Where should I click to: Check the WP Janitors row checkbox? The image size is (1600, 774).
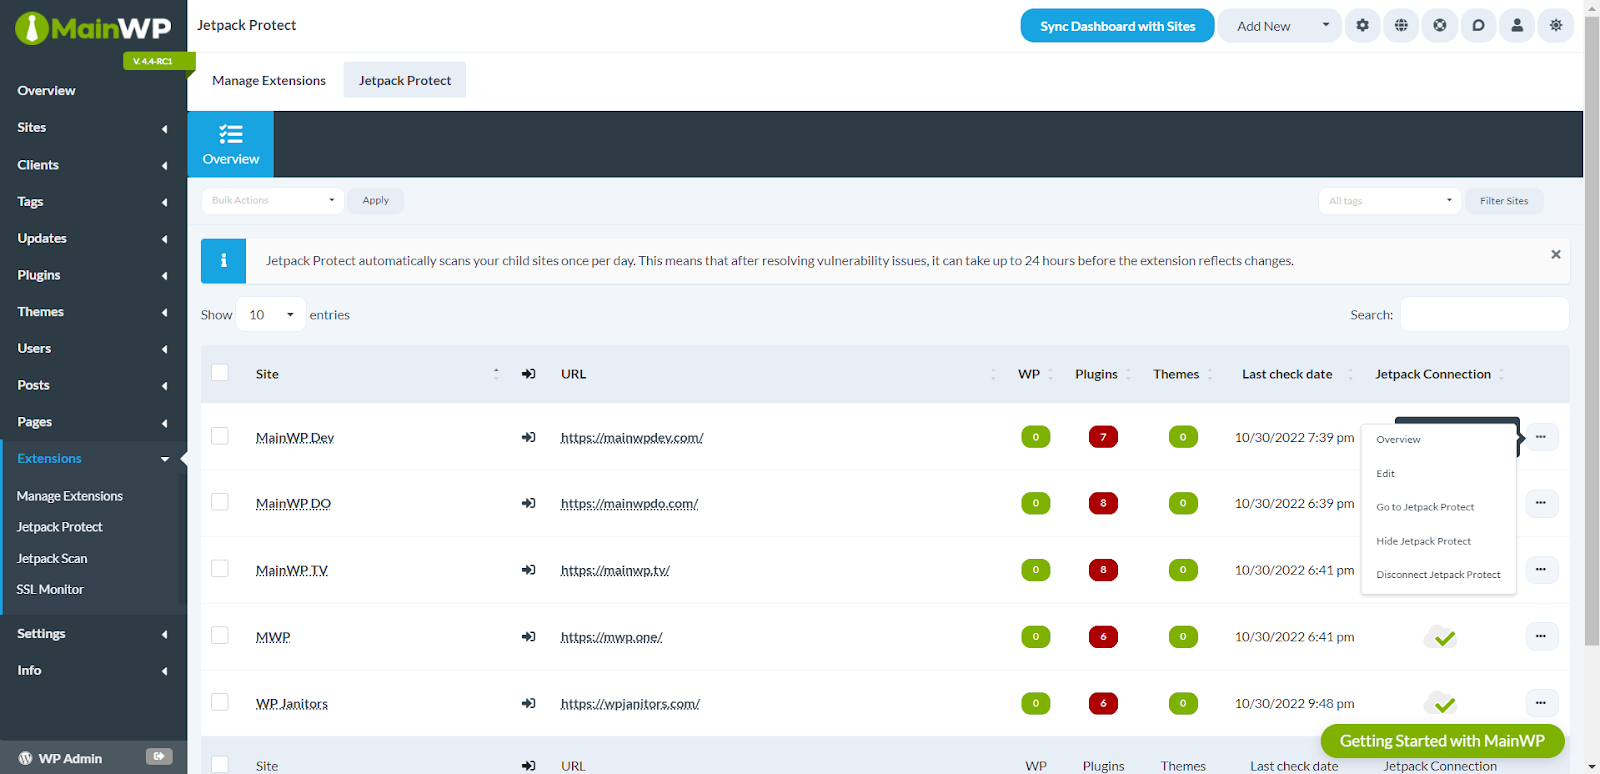point(220,702)
